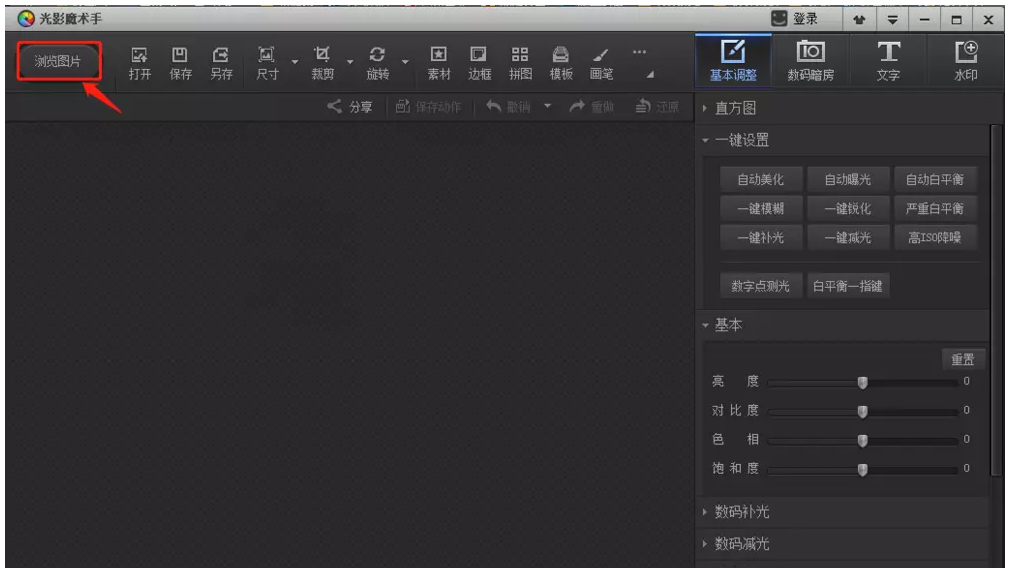This screenshot has width=1010, height=568.
Task: Select the 尺寸 resize tool
Action: click(x=267, y=63)
